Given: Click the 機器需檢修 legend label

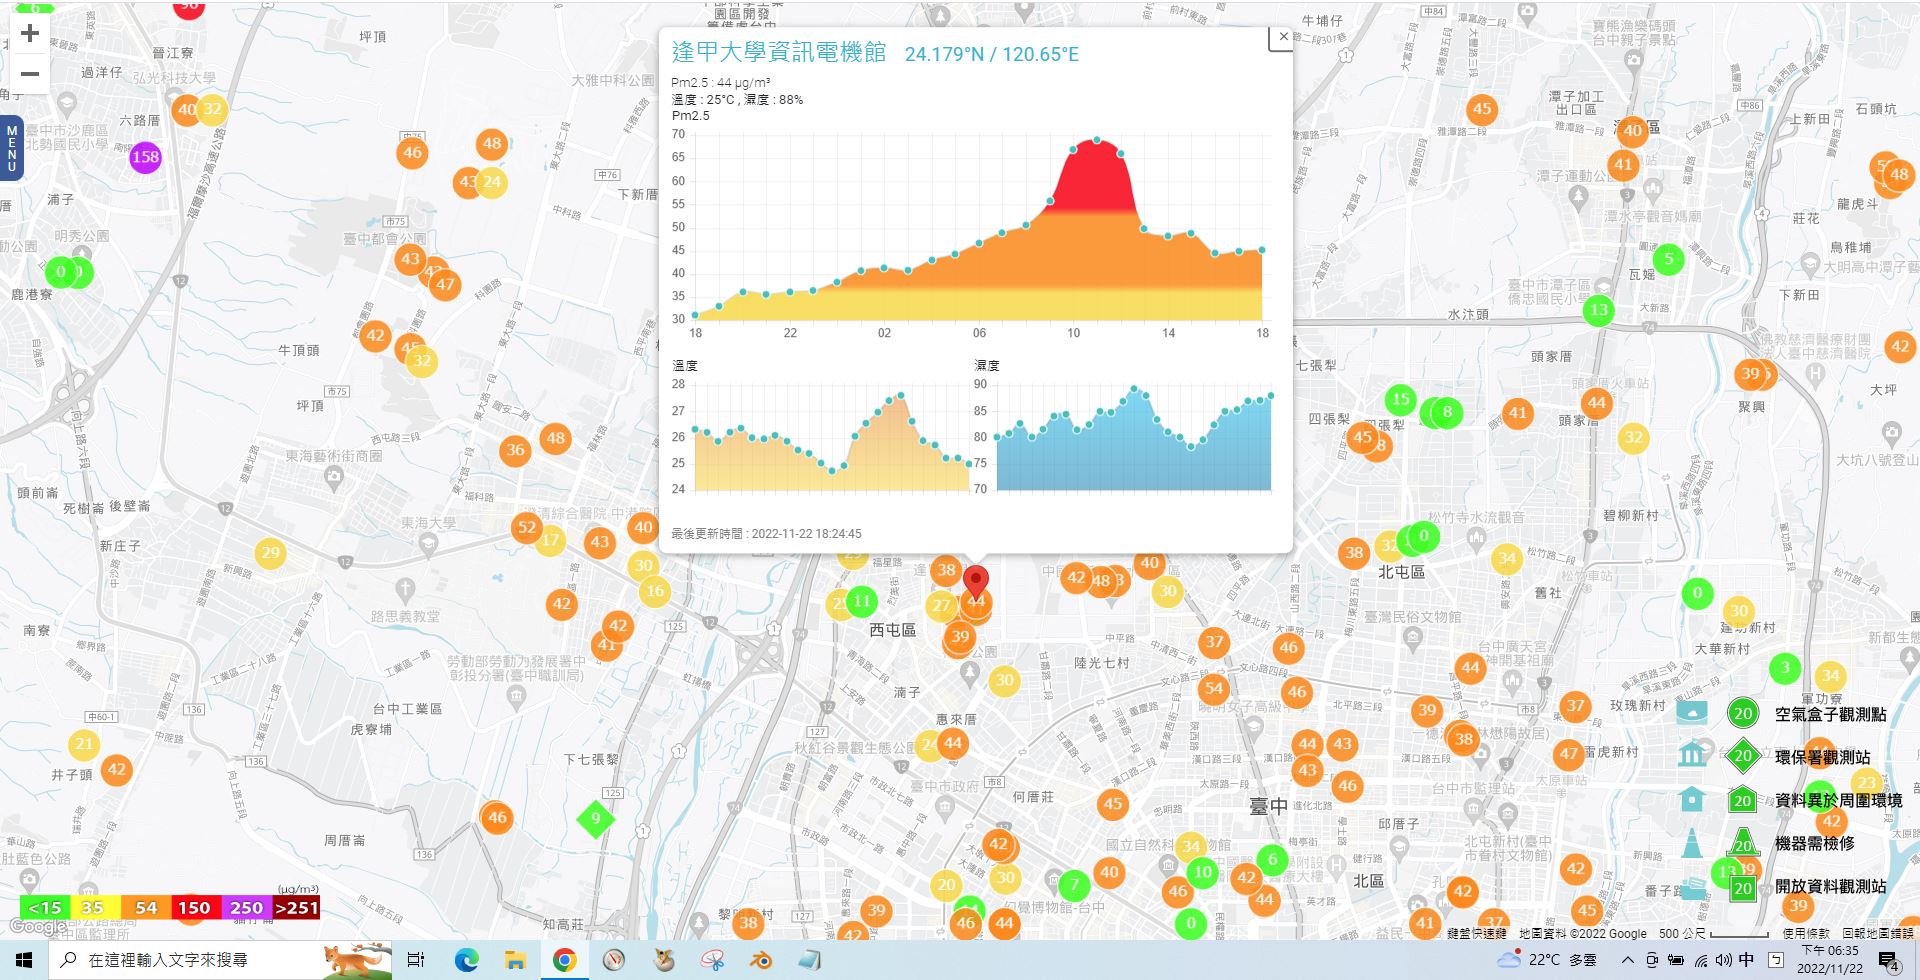Looking at the screenshot, I should (1814, 843).
